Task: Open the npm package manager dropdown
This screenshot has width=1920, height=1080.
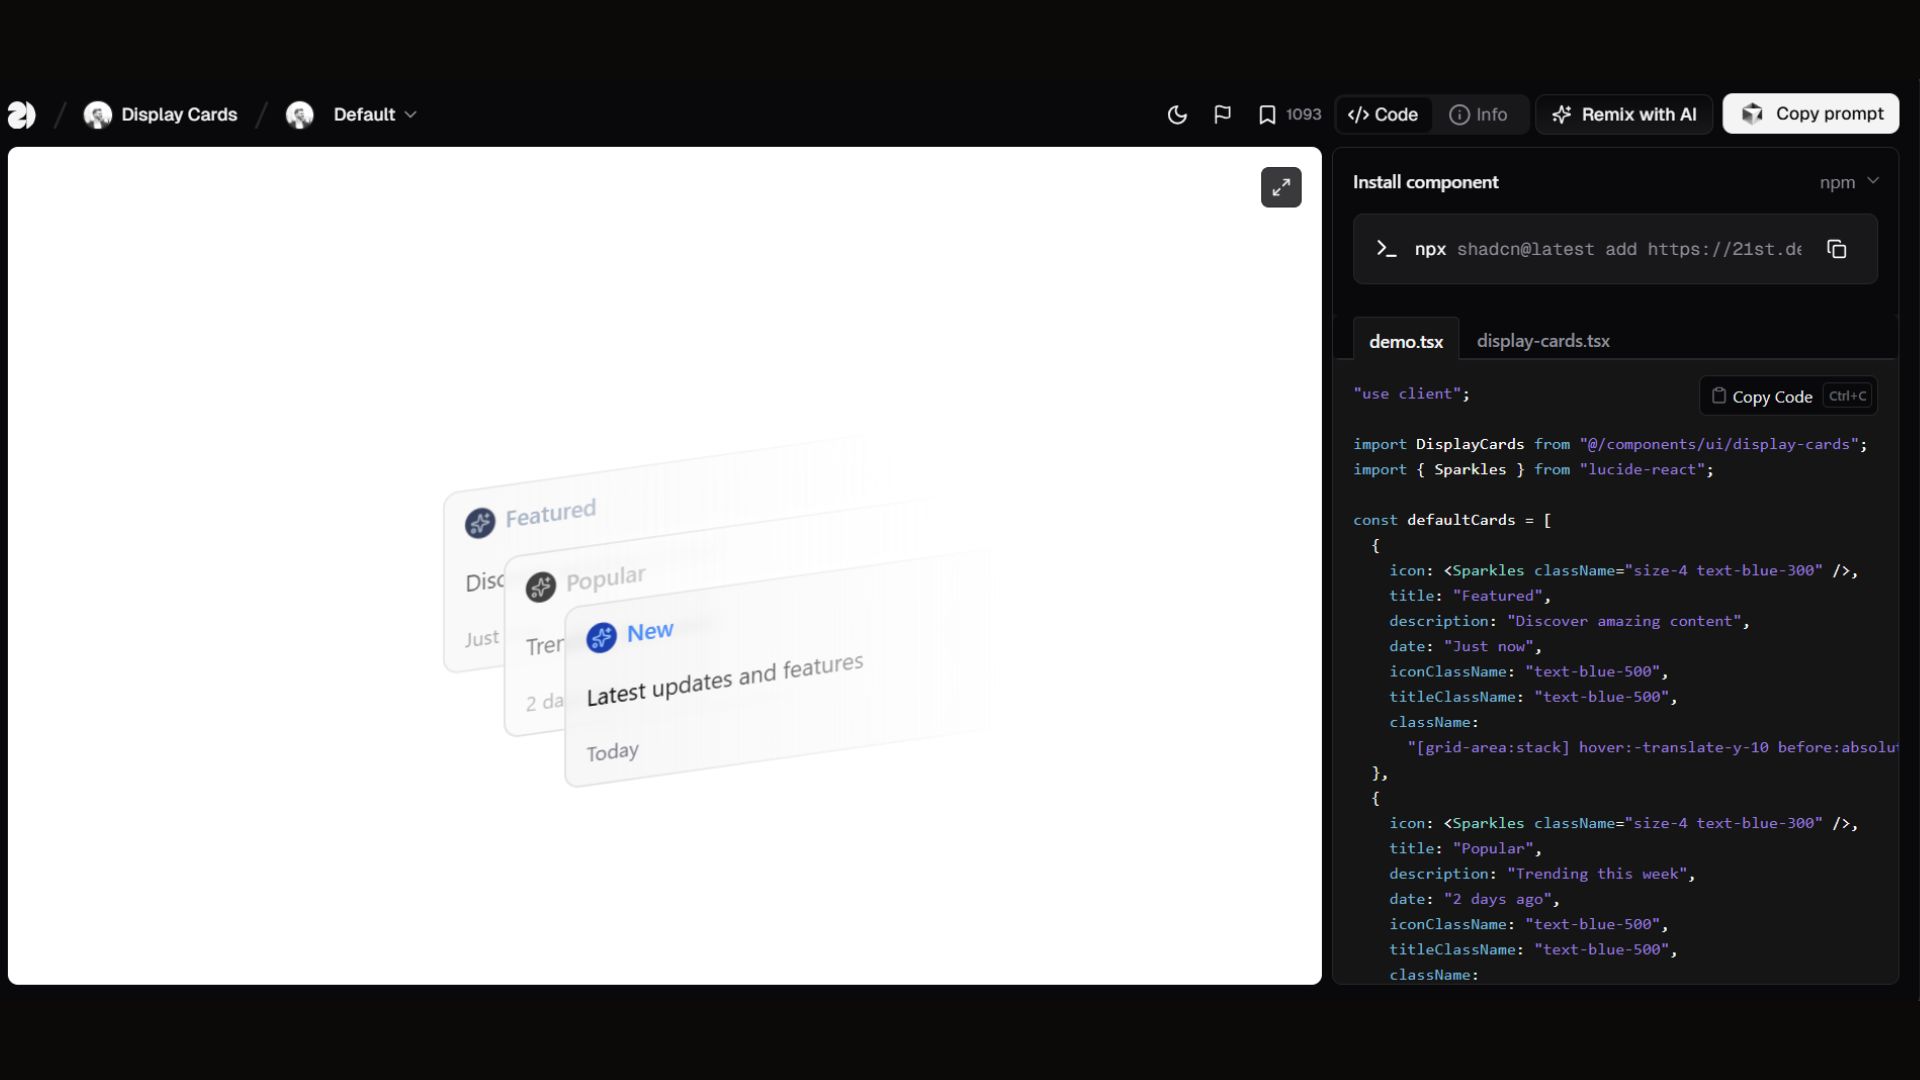Action: tap(1848, 182)
